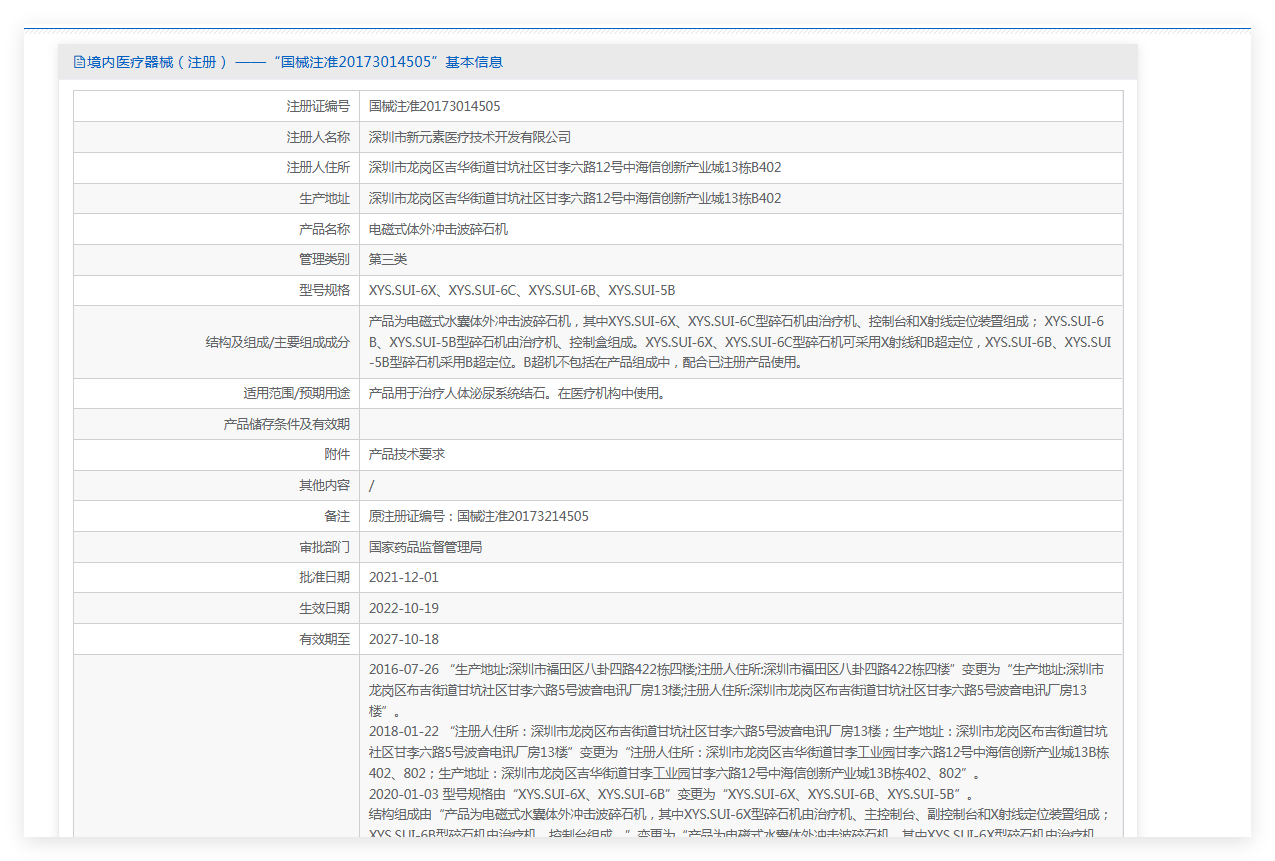
Task: Click the document icon beside the header title
Action: (x=79, y=62)
